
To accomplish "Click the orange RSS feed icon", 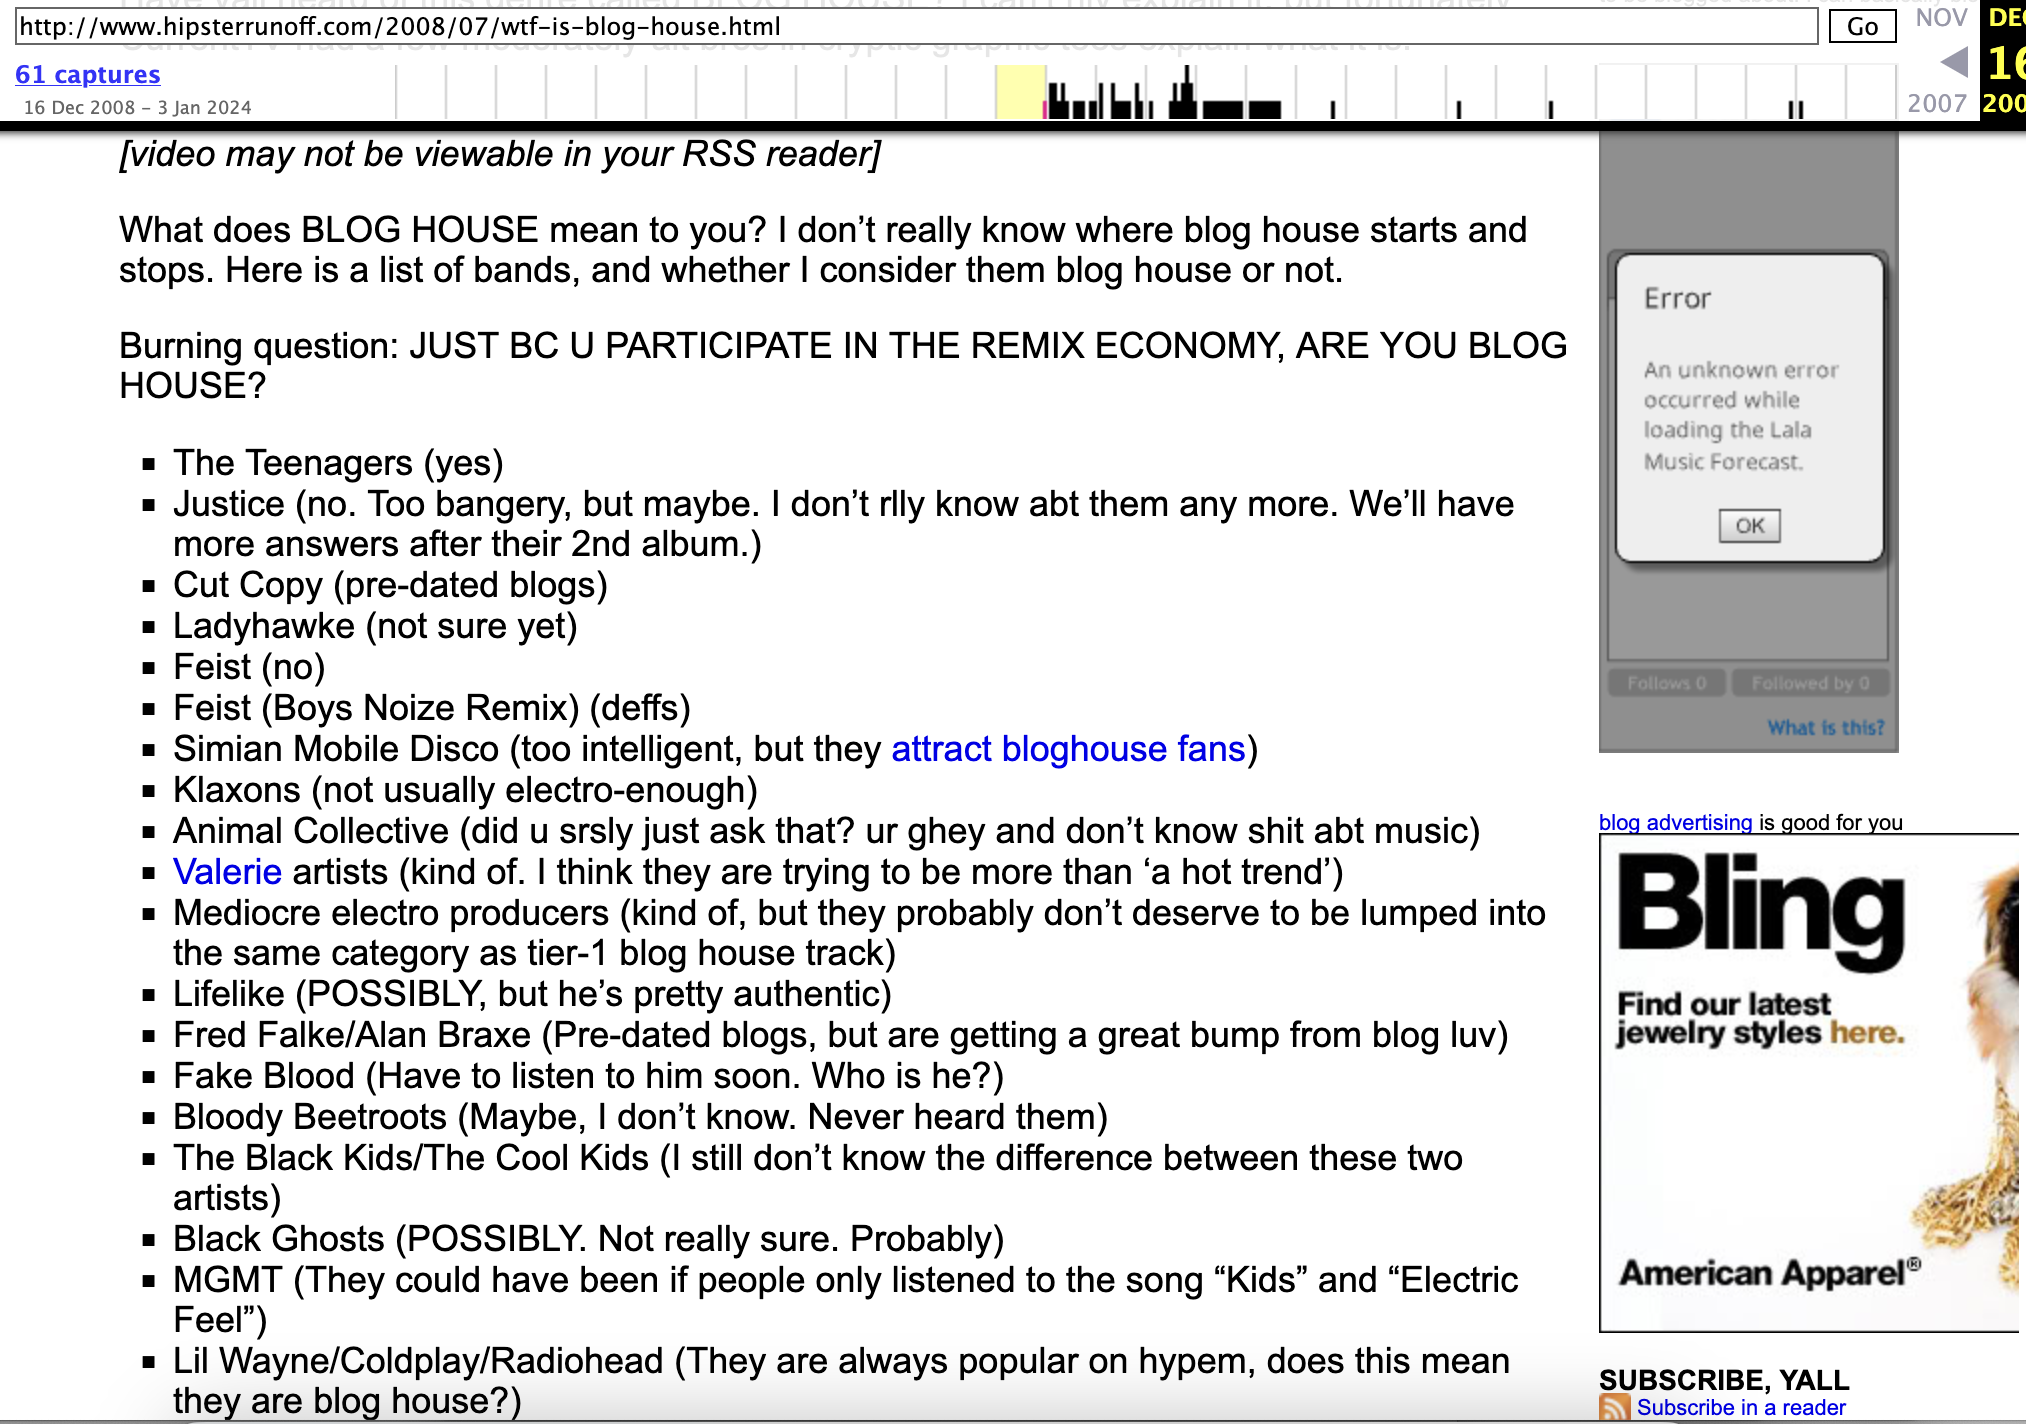I will 1614,1408.
